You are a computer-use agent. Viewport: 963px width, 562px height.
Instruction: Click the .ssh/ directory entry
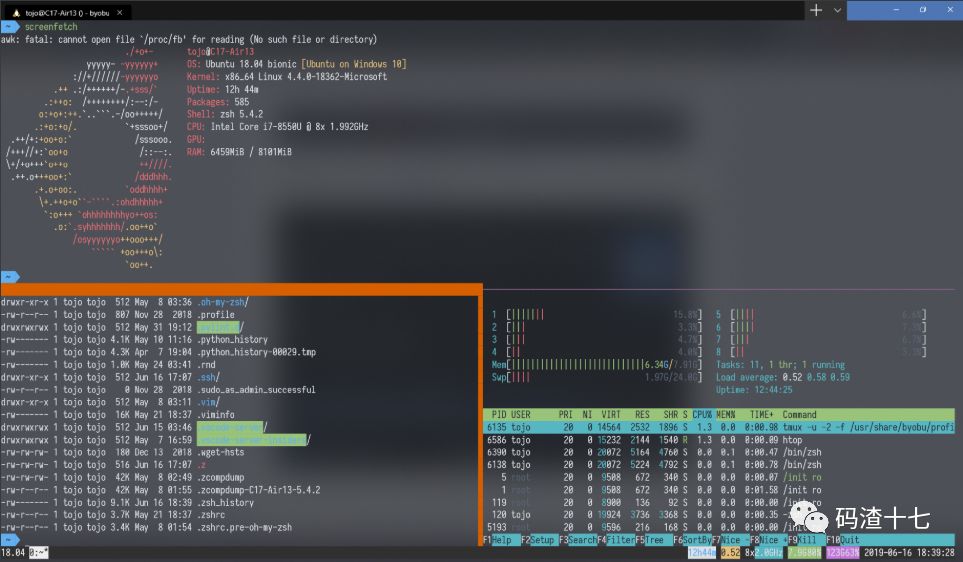pos(208,377)
